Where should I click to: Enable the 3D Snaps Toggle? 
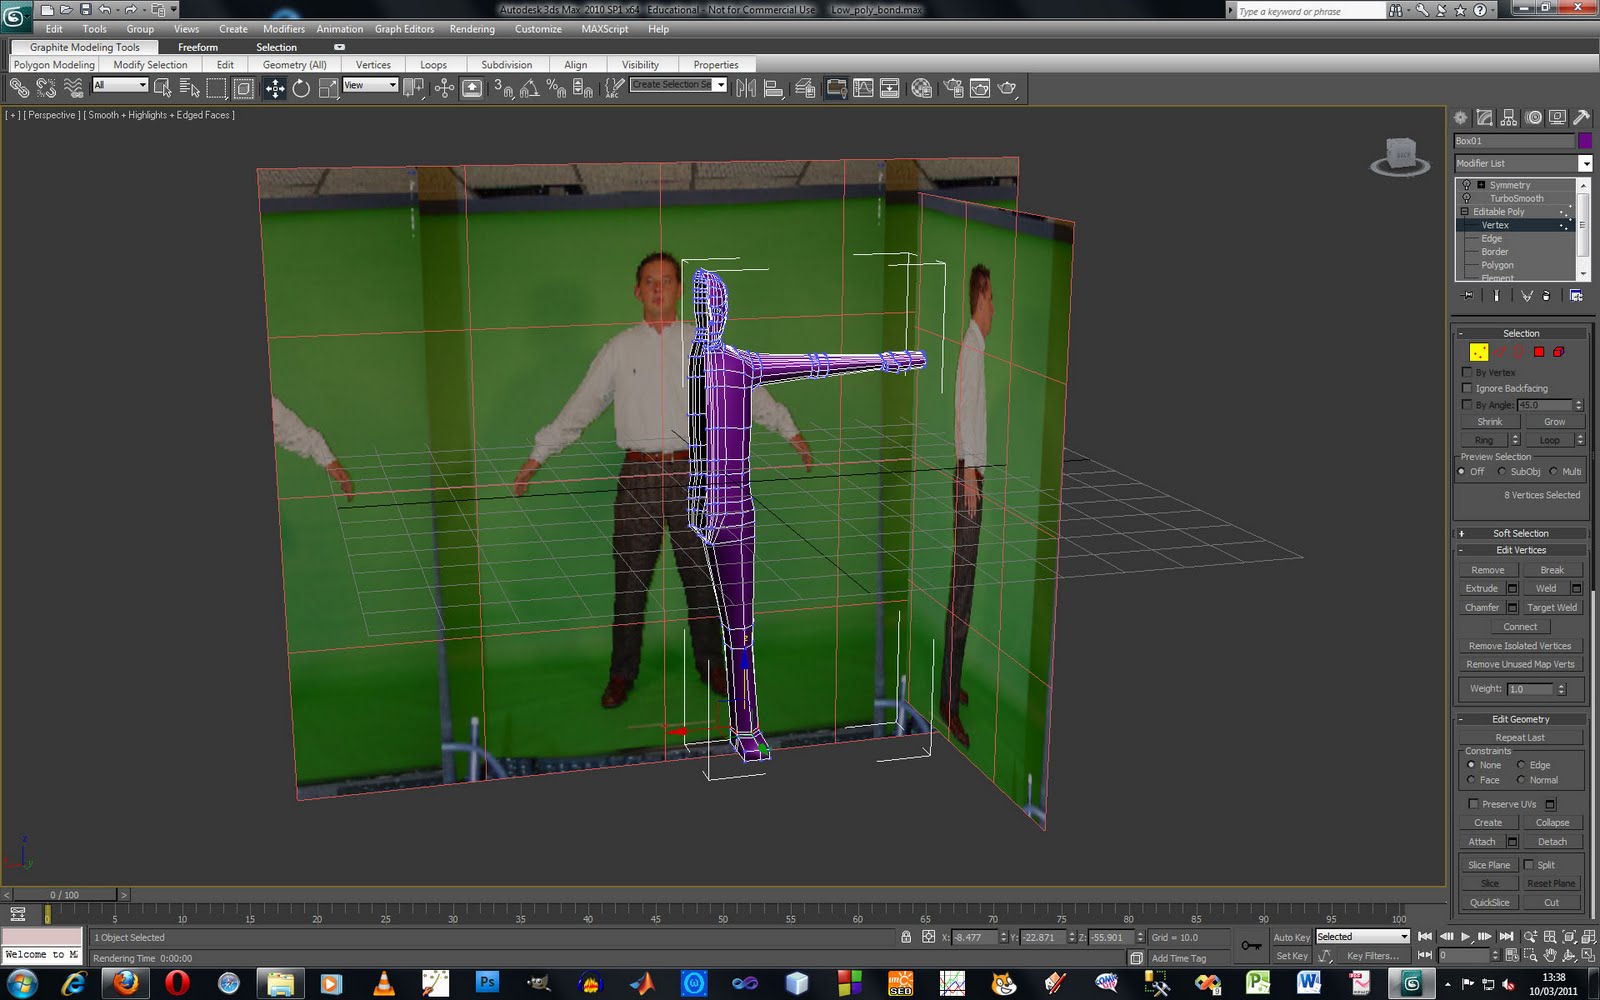[x=504, y=88]
